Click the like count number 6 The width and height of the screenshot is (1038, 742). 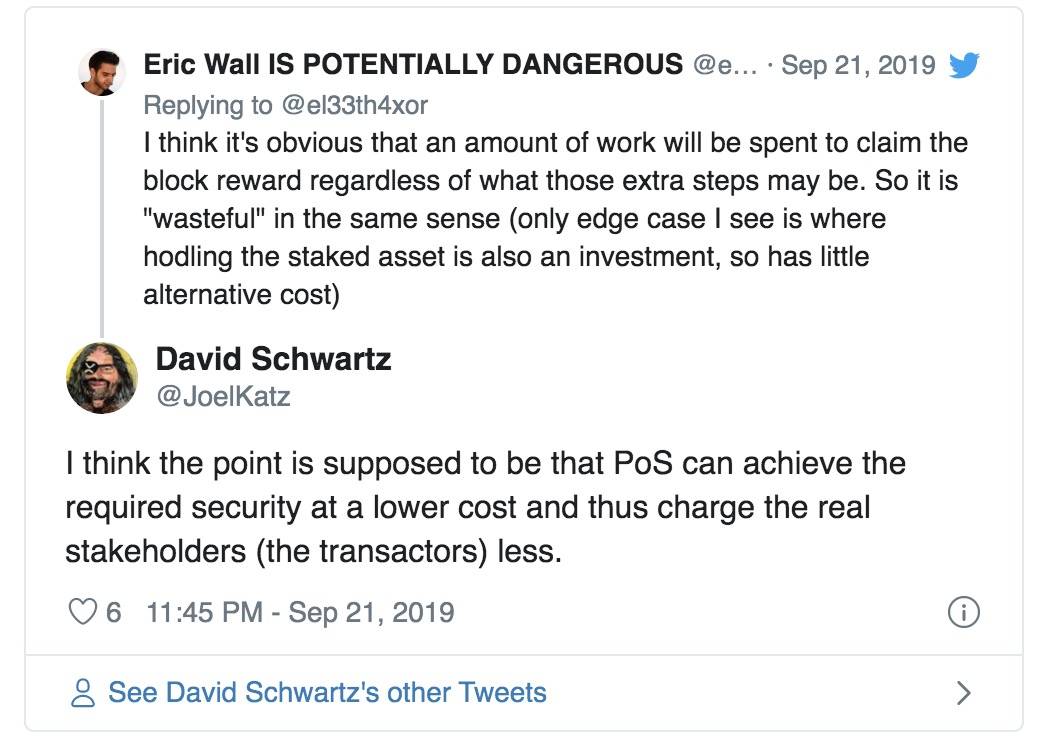point(113,612)
